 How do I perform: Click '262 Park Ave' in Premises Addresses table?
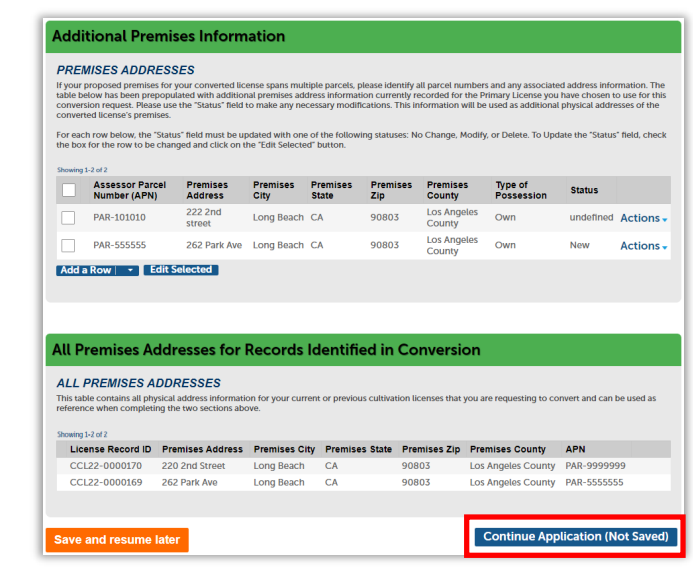pyautogui.click(x=214, y=245)
